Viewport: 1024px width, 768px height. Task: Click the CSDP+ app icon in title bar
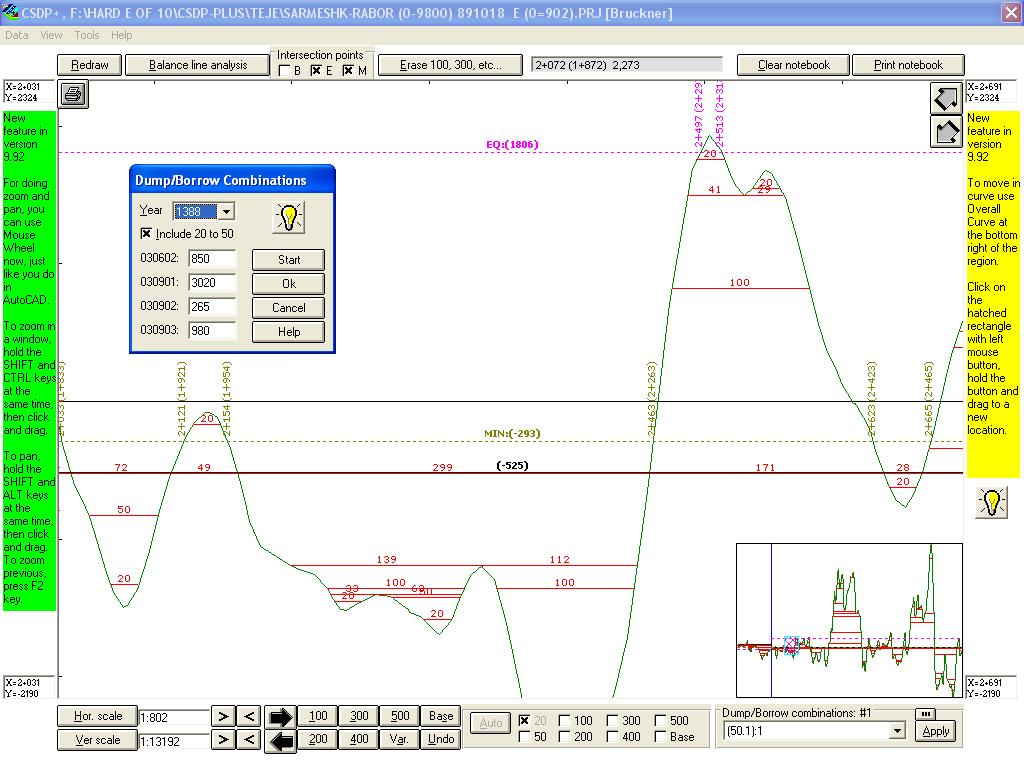[x=10, y=12]
